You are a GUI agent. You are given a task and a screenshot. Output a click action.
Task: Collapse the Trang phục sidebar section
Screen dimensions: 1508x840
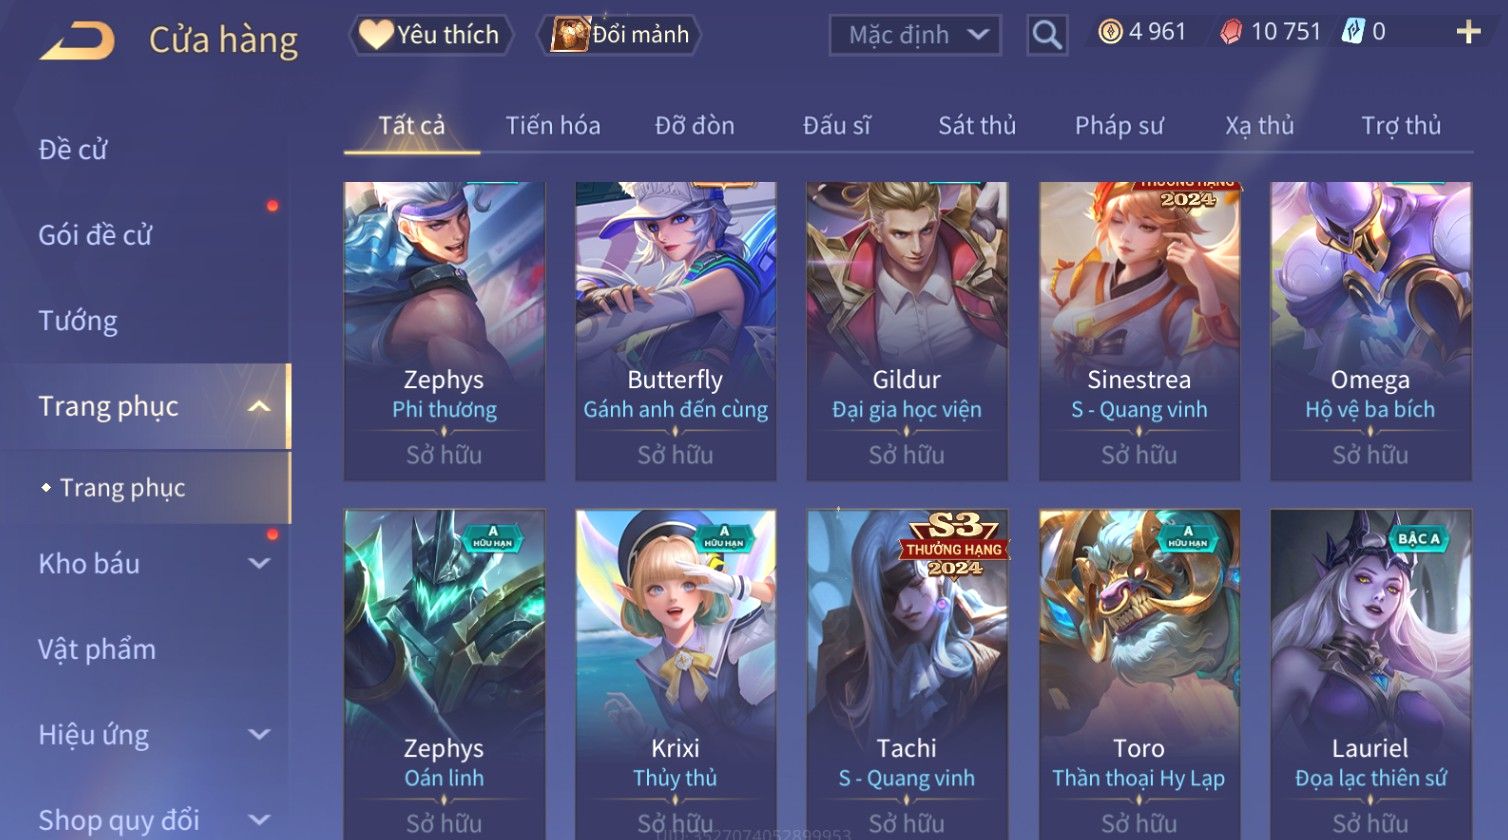tap(258, 406)
